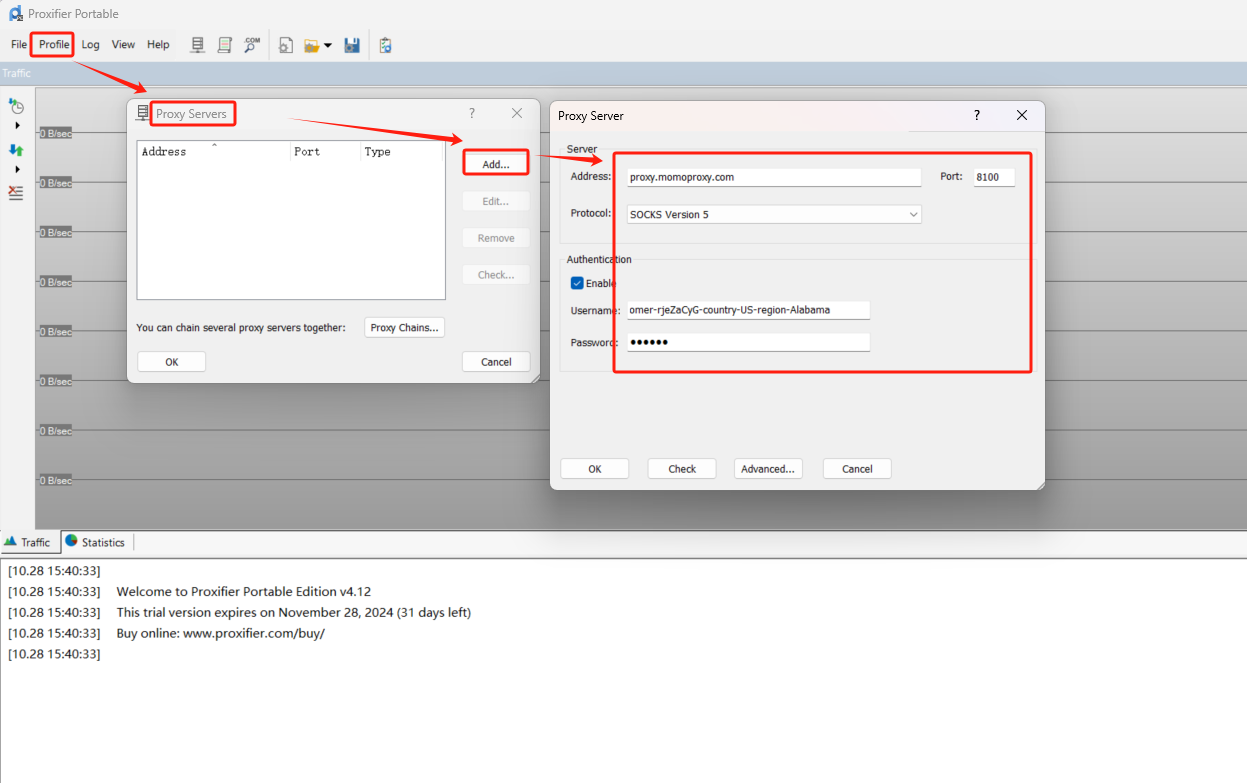Click the Proxifier app icon in title bar
Screen dimensions: 1247x783
(16, 14)
